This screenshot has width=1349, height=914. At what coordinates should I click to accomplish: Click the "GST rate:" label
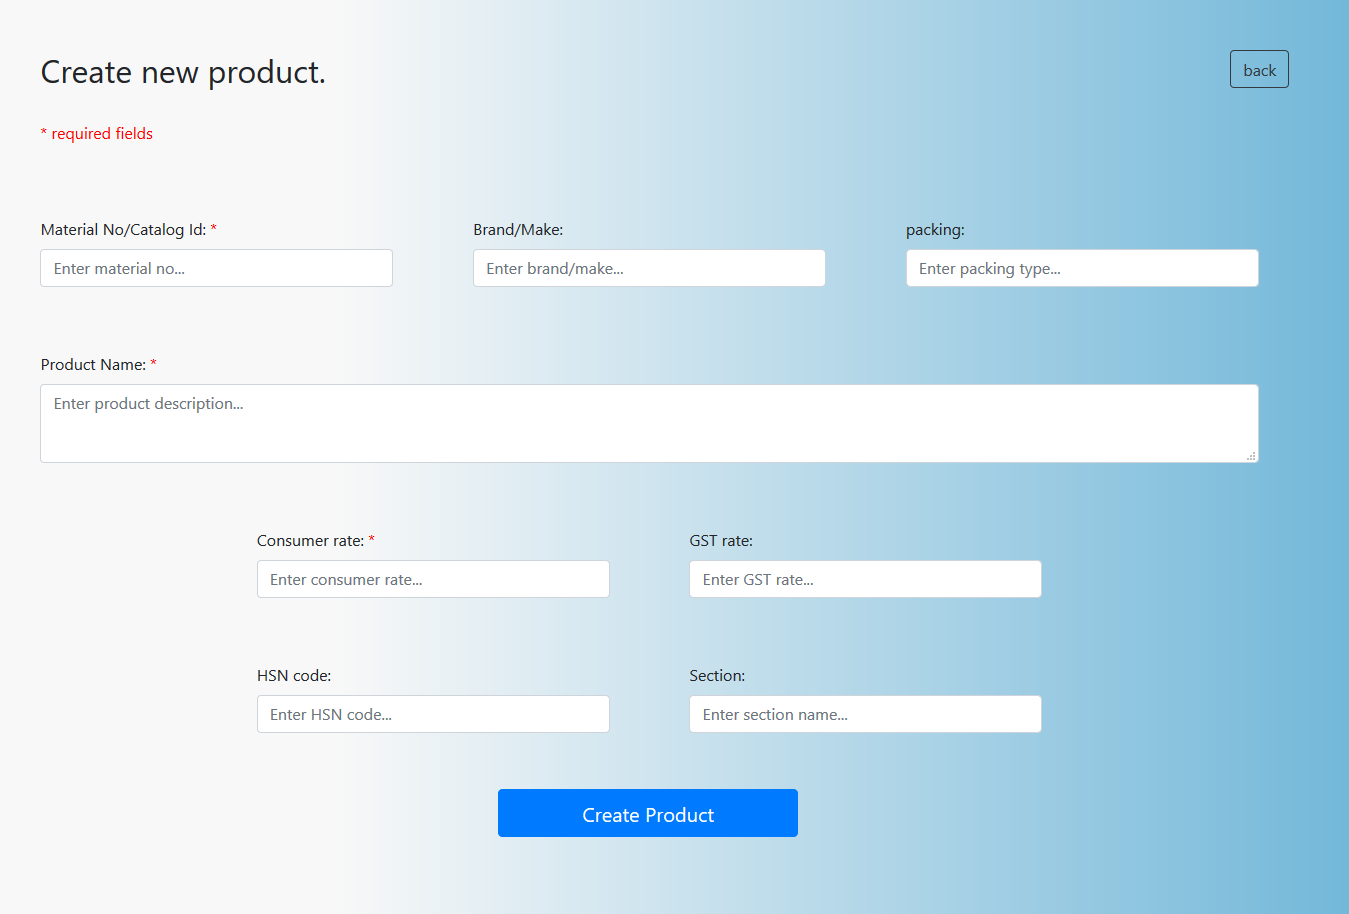point(721,541)
